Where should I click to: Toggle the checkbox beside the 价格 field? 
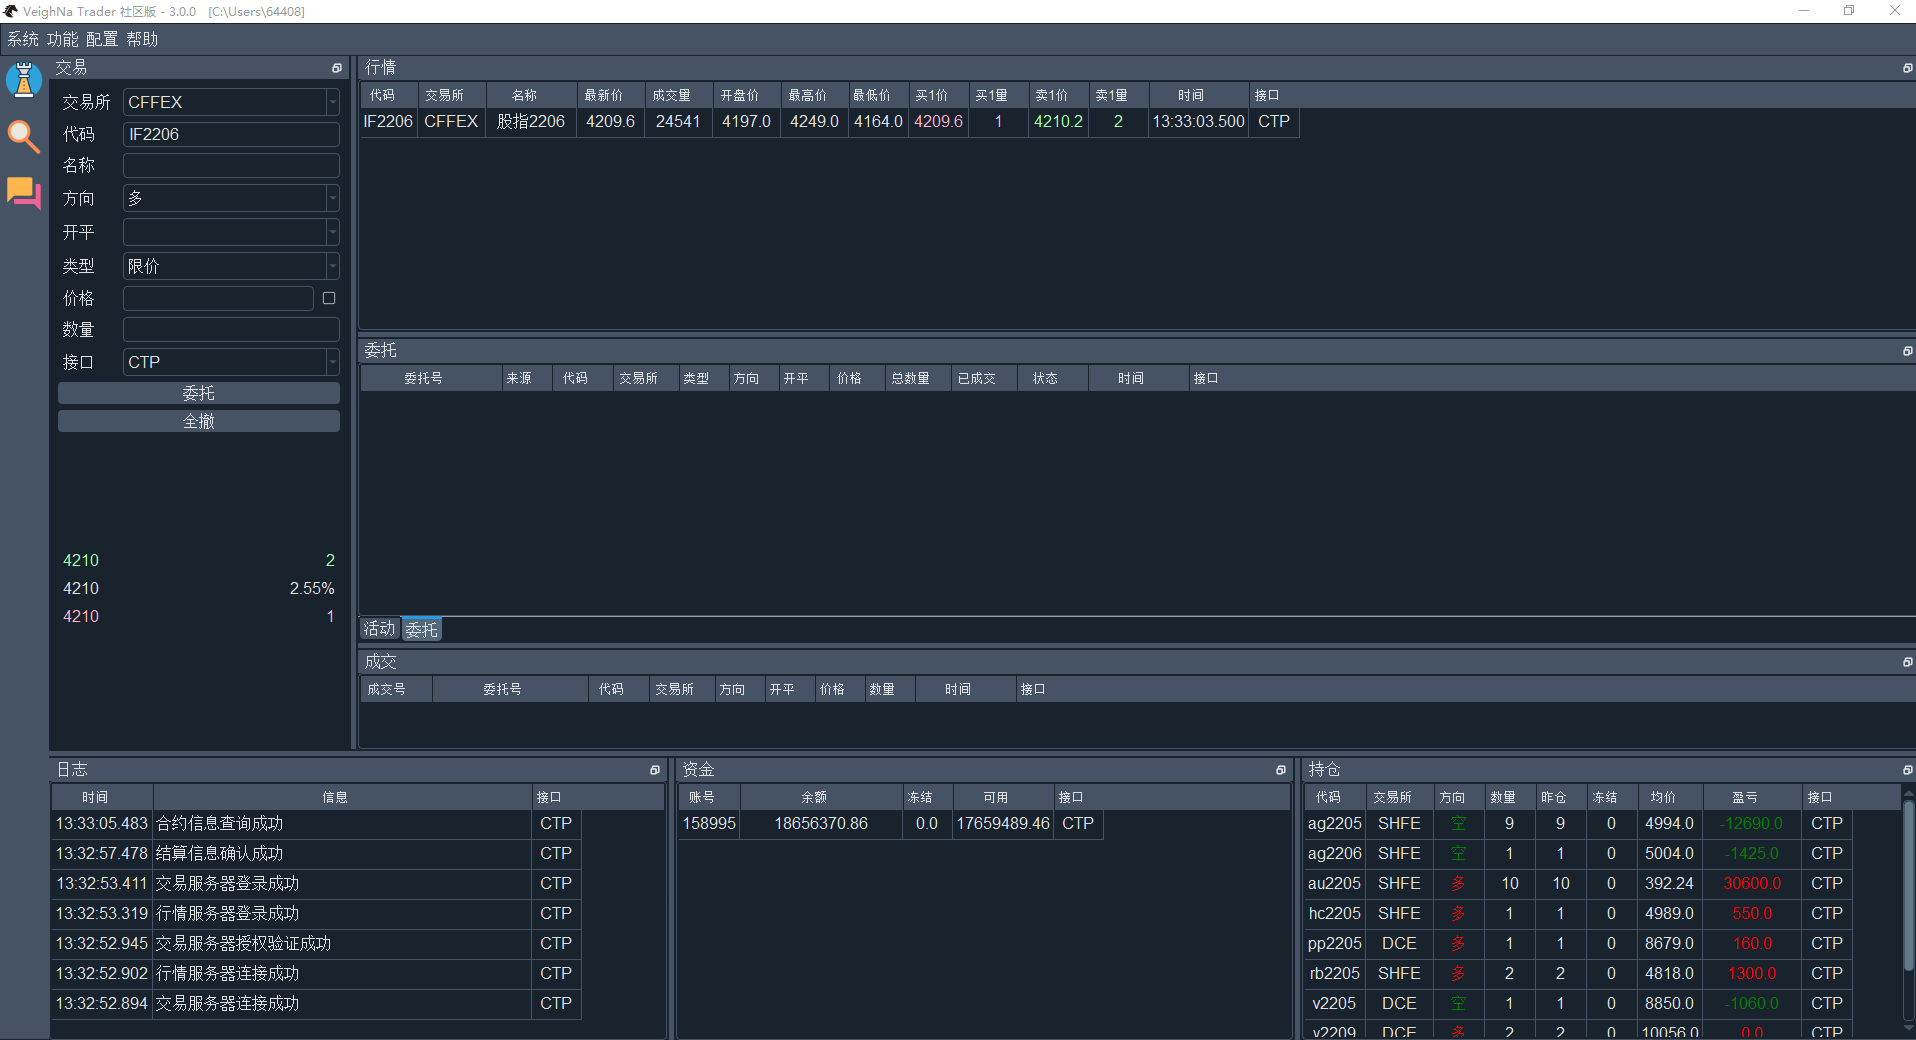pos(329,298)
